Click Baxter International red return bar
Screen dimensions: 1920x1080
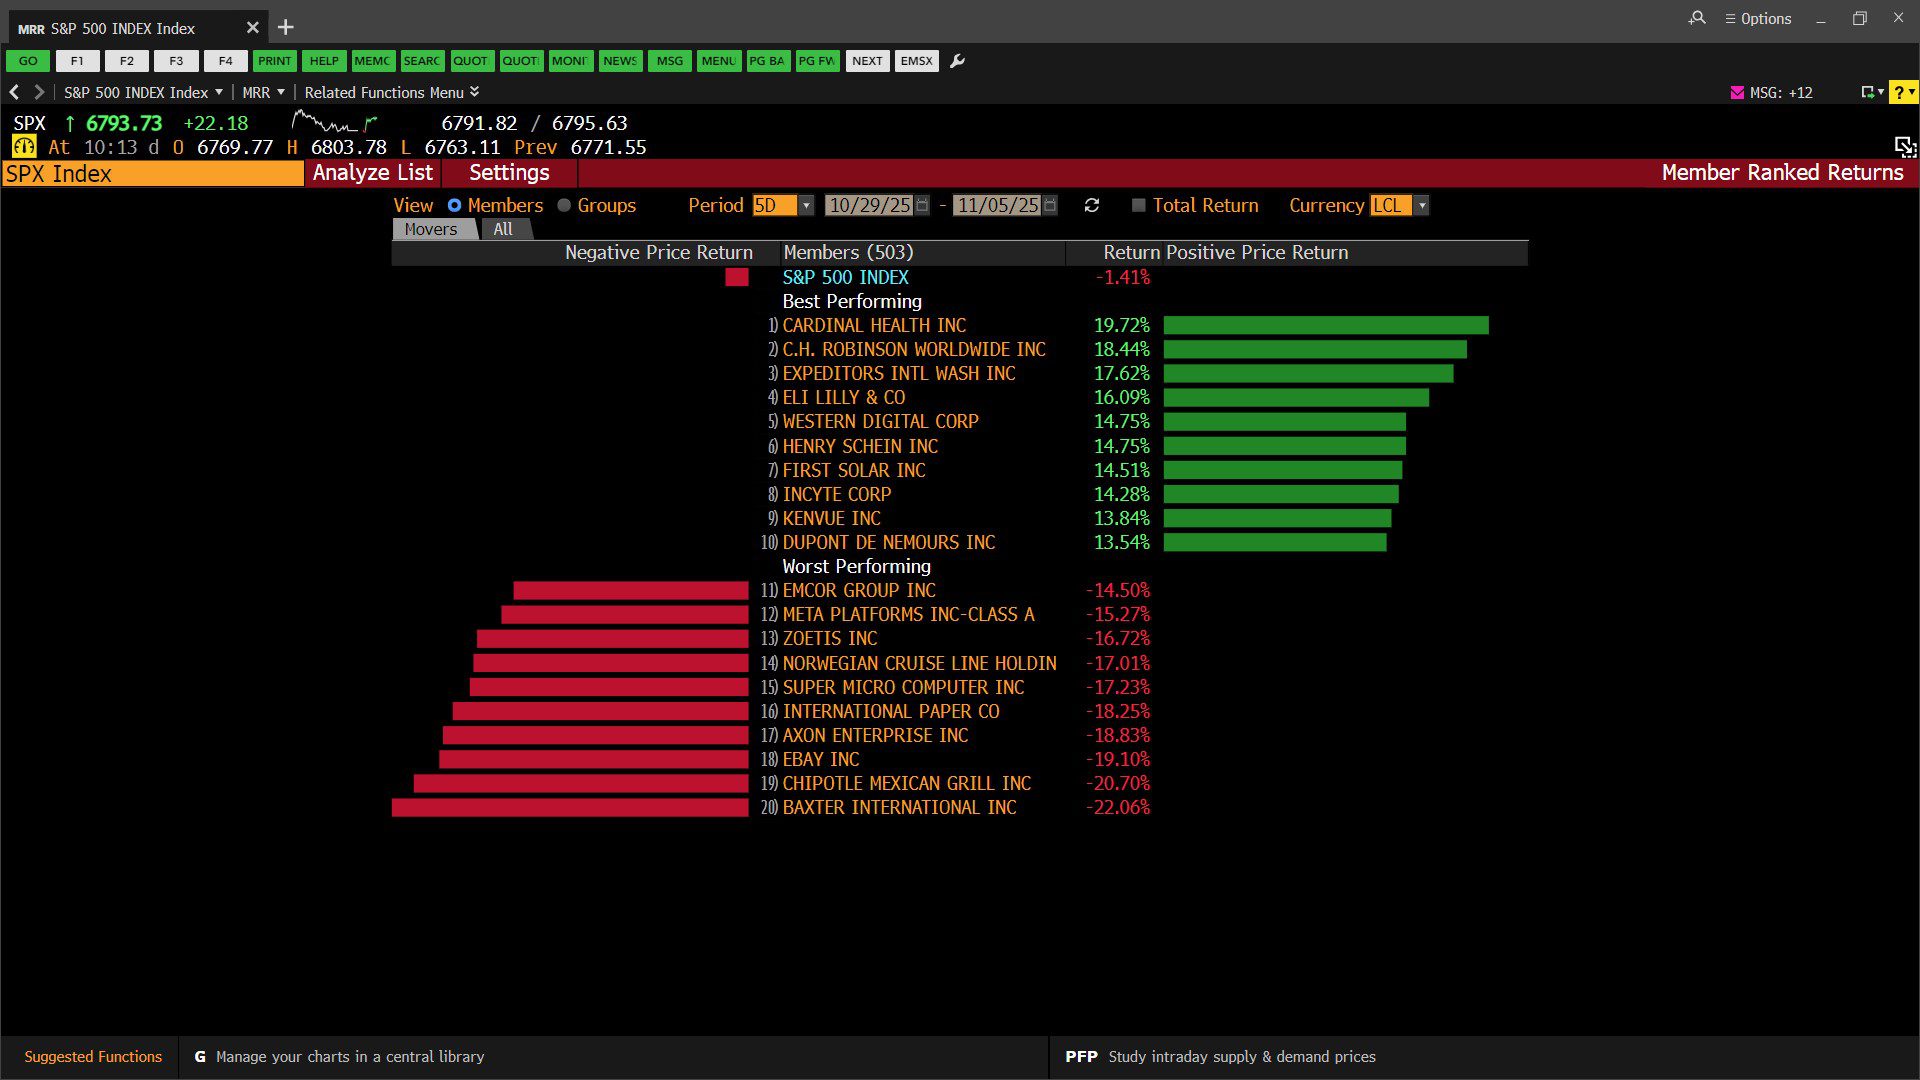point(570,808)
